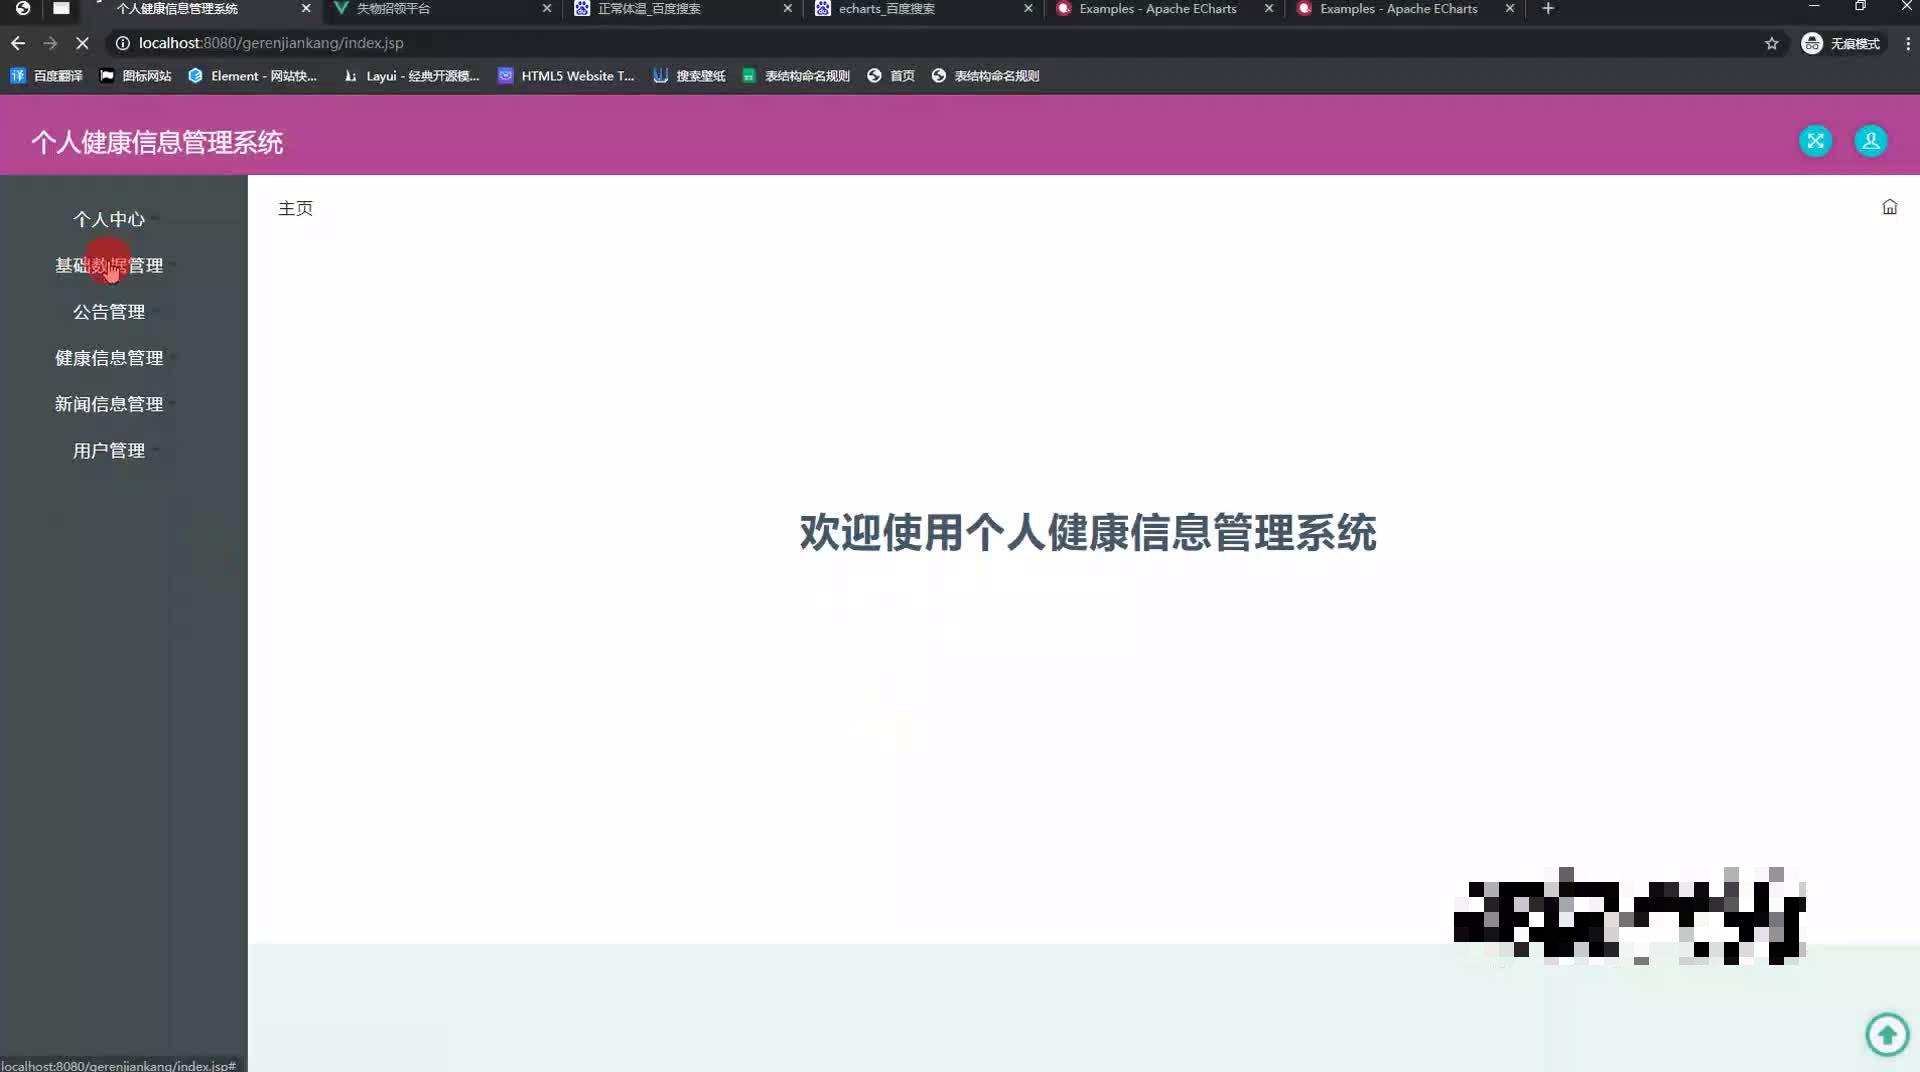
Task: Expand the 基础数据管理 sidebar menu
Action: click(x=109, y=265)
